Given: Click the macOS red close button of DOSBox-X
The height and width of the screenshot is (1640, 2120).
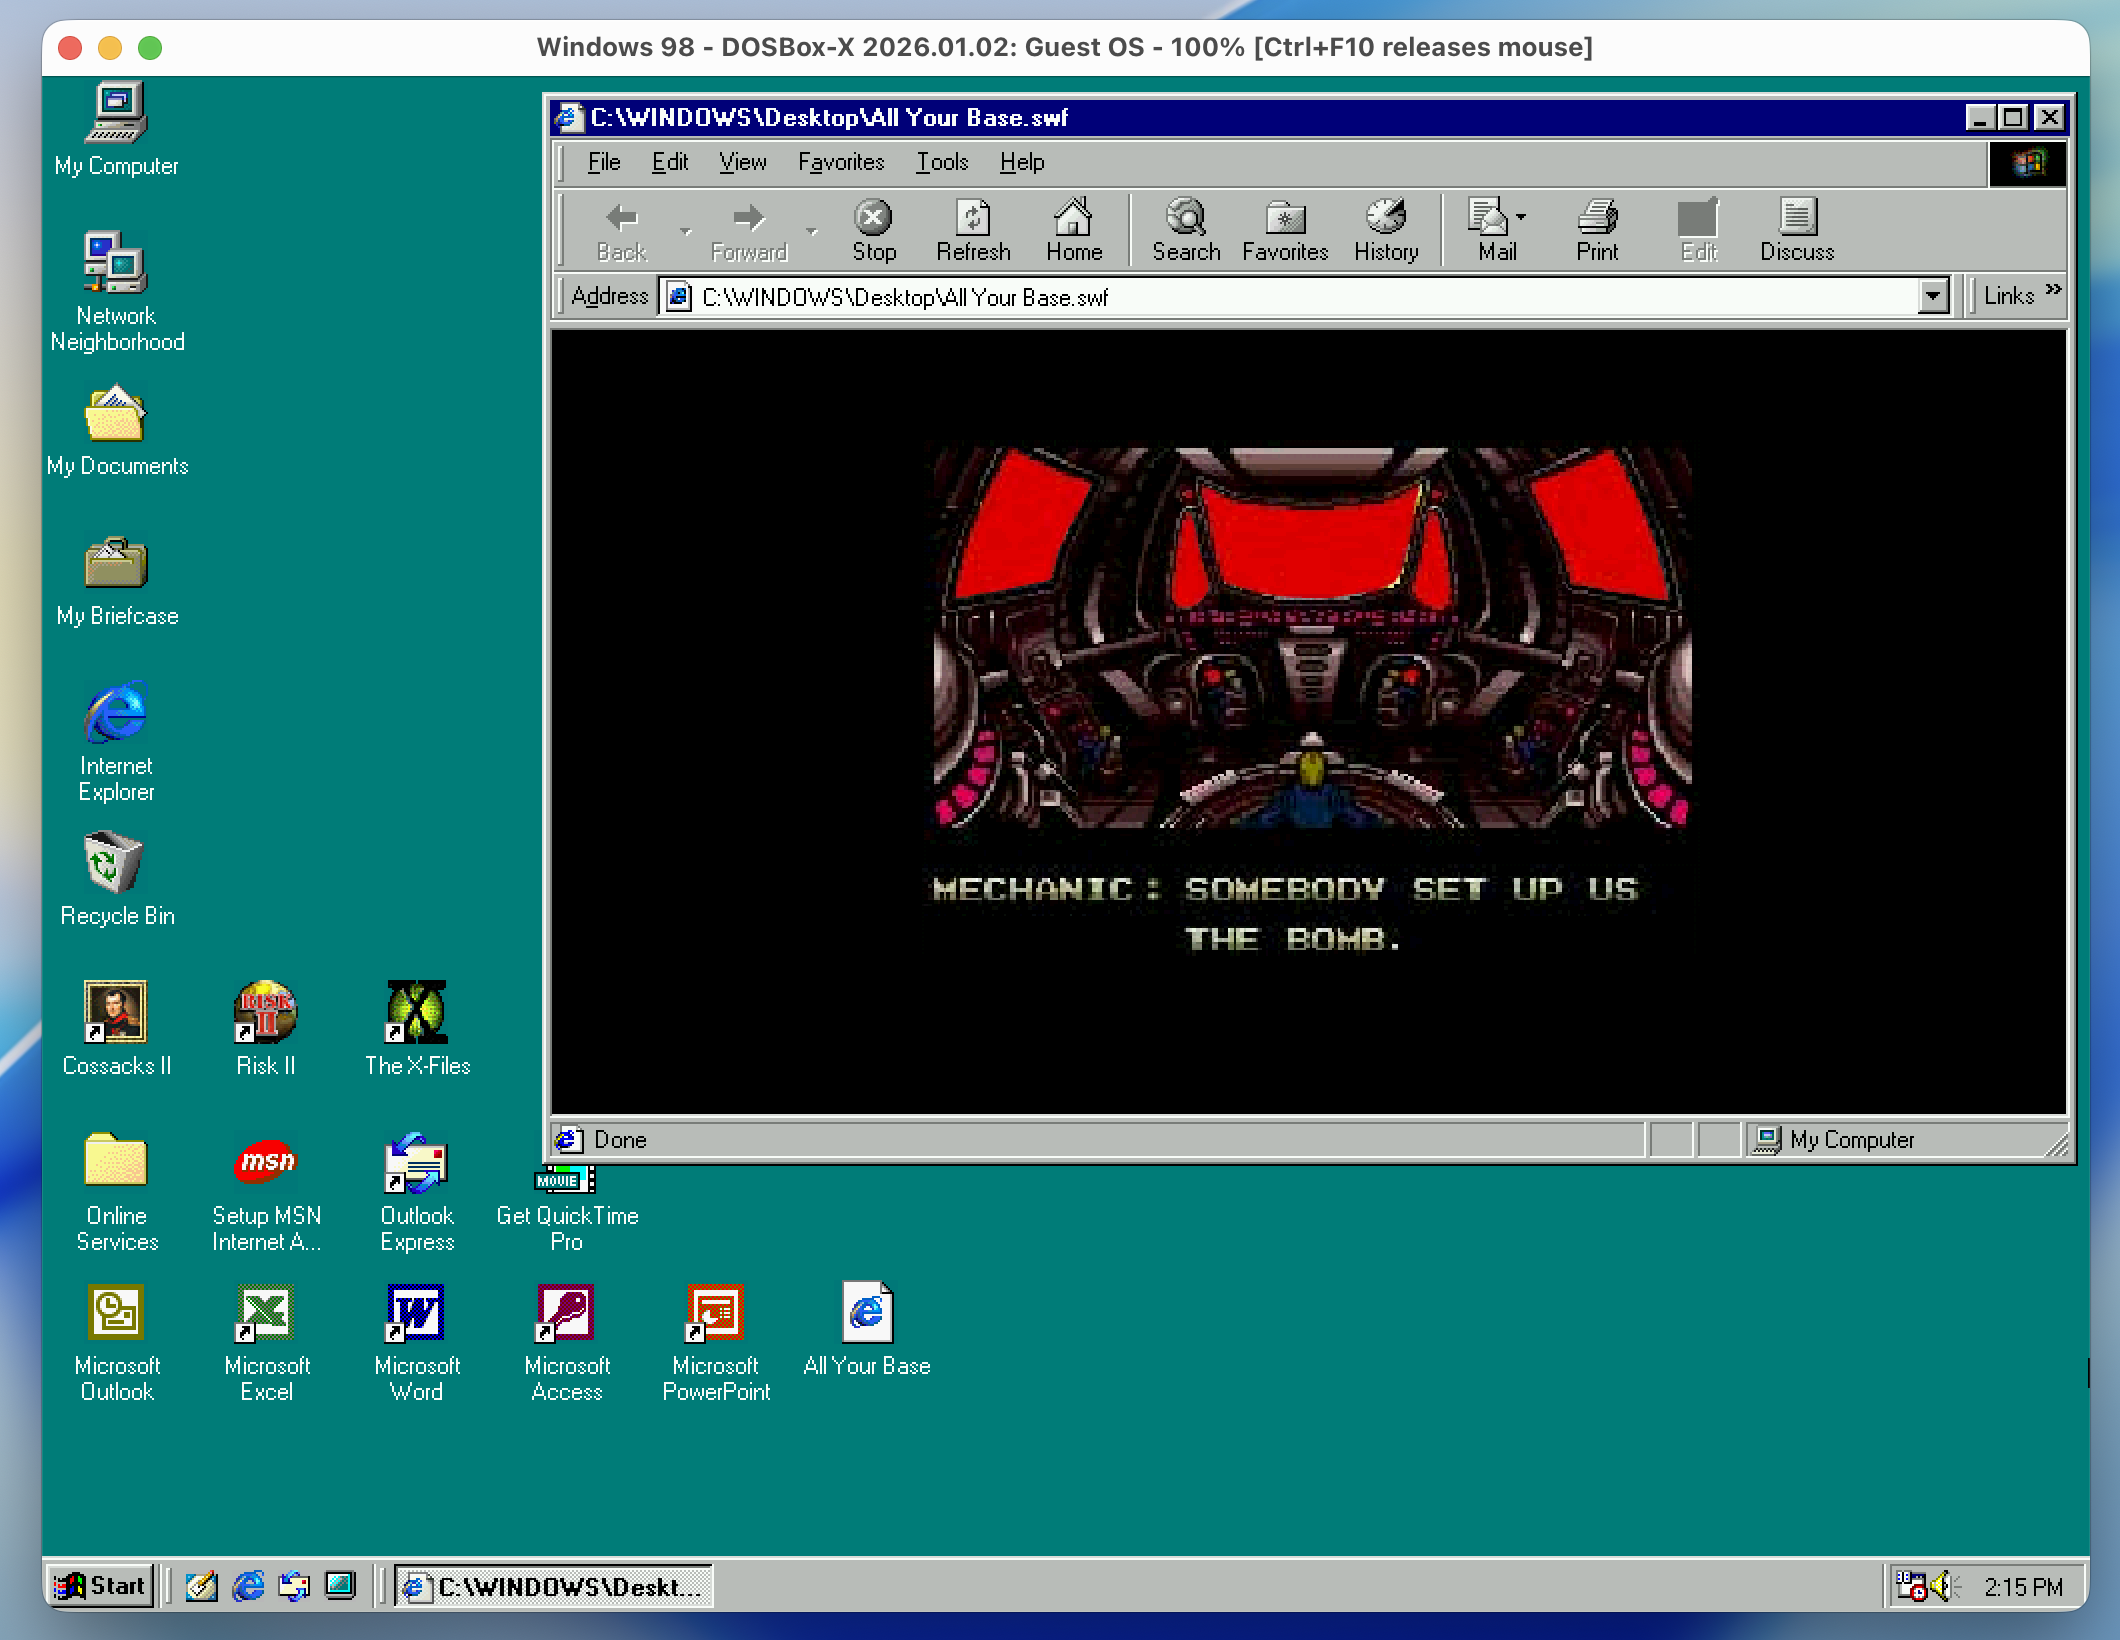Looking at the screenshot, I should (x=70, y=48).
